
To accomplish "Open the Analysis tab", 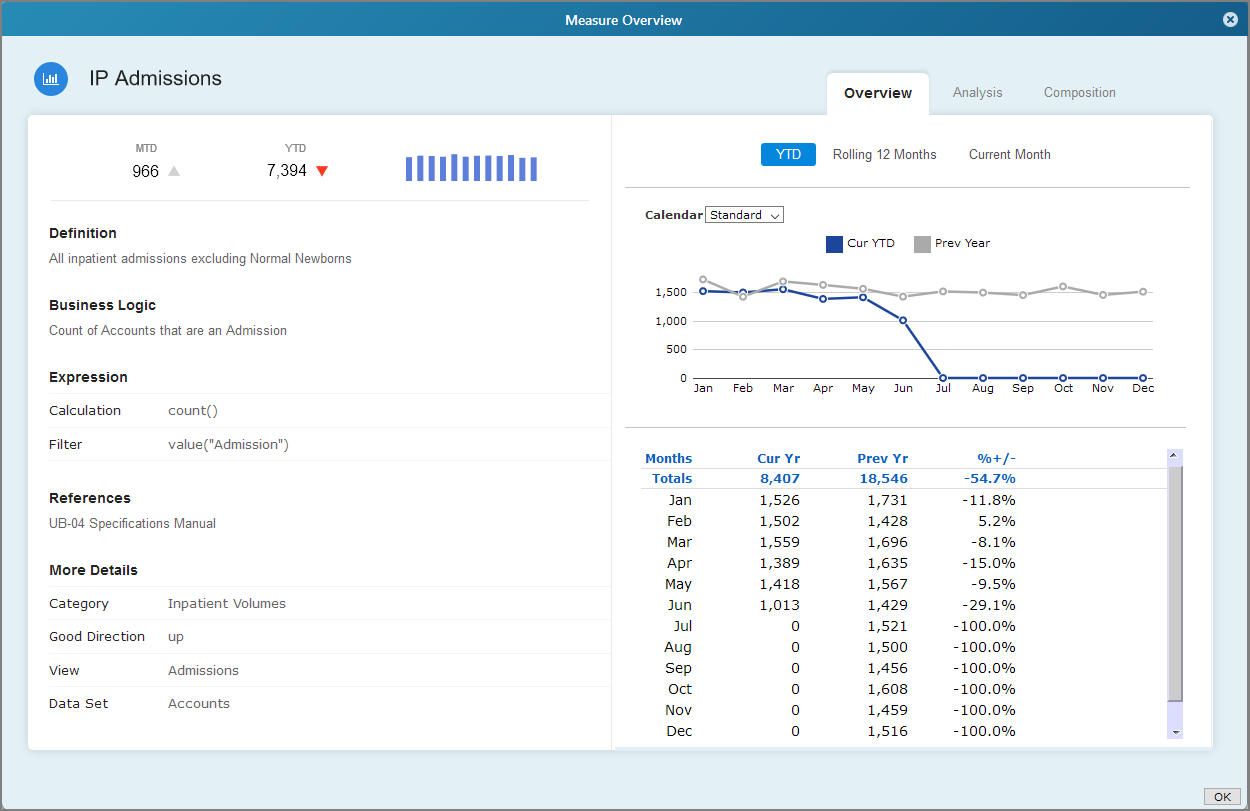I will coord(977,92).
